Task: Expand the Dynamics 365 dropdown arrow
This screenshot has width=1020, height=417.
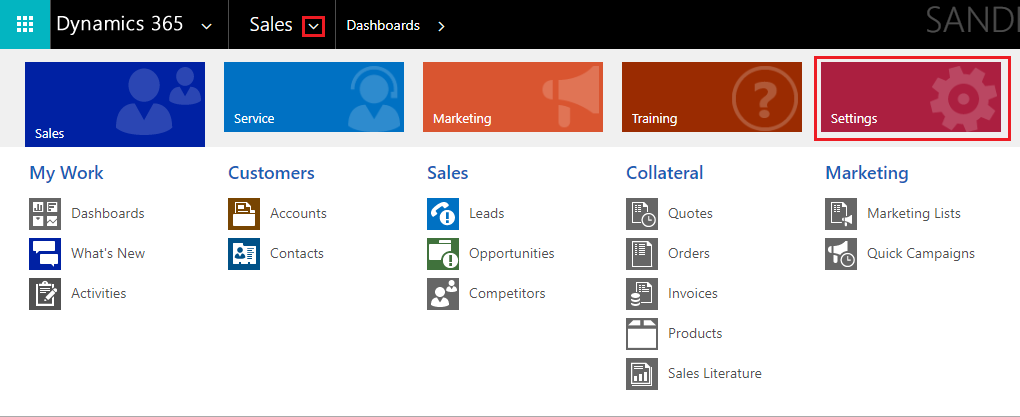Action: [207, 26]
